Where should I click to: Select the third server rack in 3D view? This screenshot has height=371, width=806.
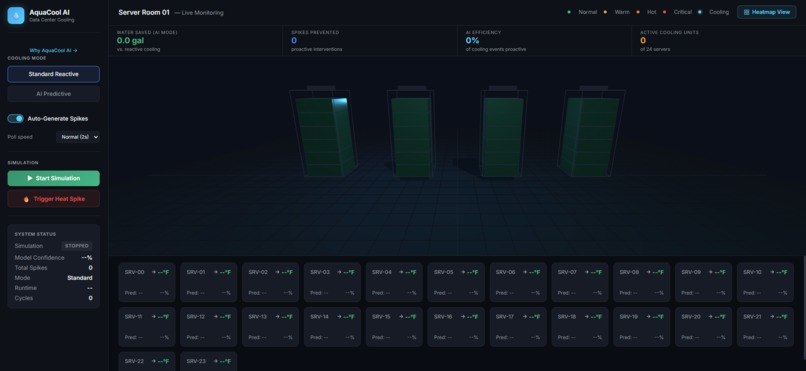click(503, 132)
